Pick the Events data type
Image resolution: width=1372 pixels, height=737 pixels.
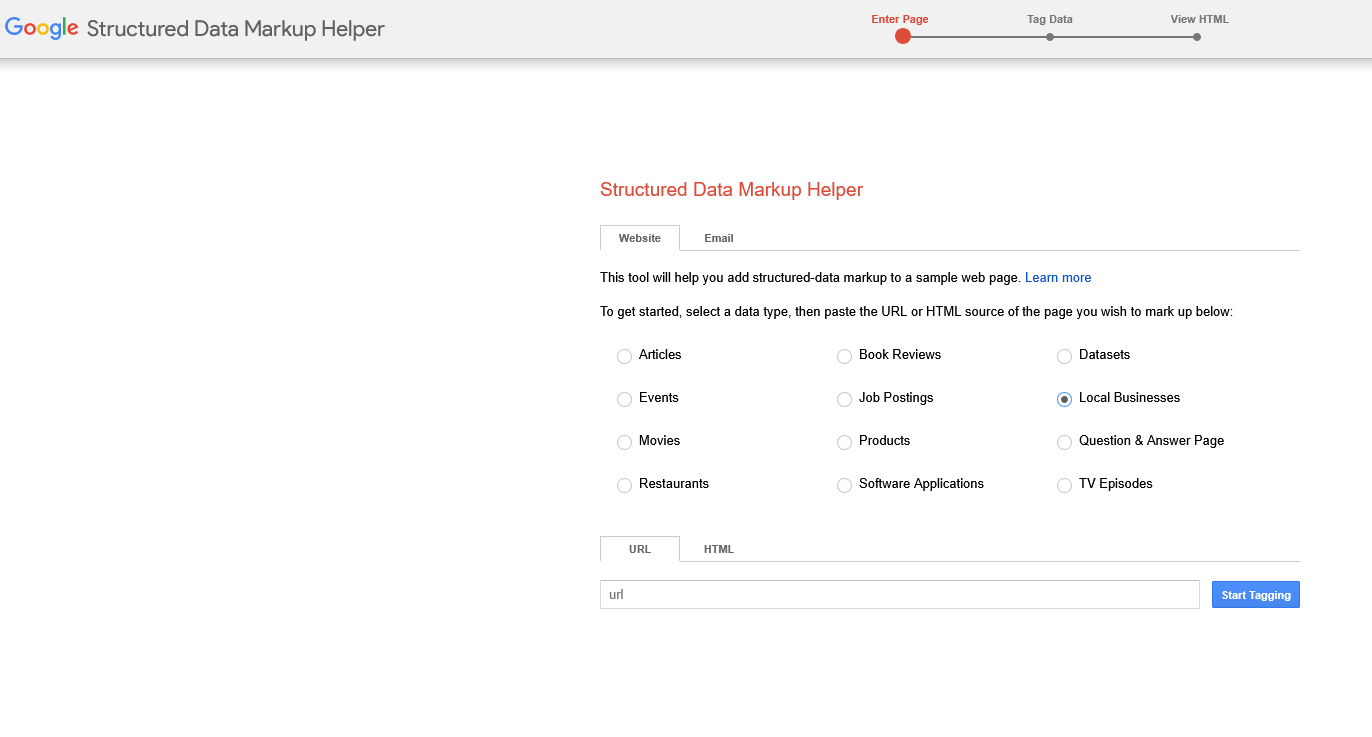point(624,399)
